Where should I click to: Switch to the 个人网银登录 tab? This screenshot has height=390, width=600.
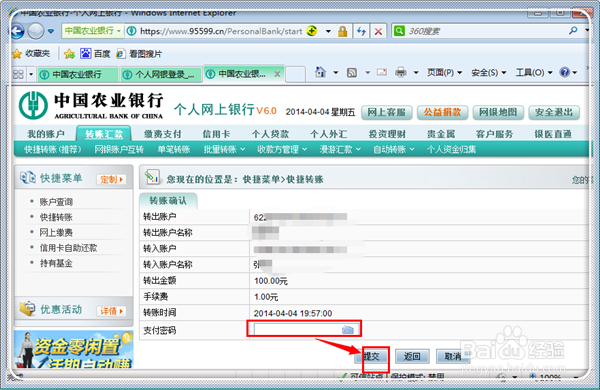[161, 74]
